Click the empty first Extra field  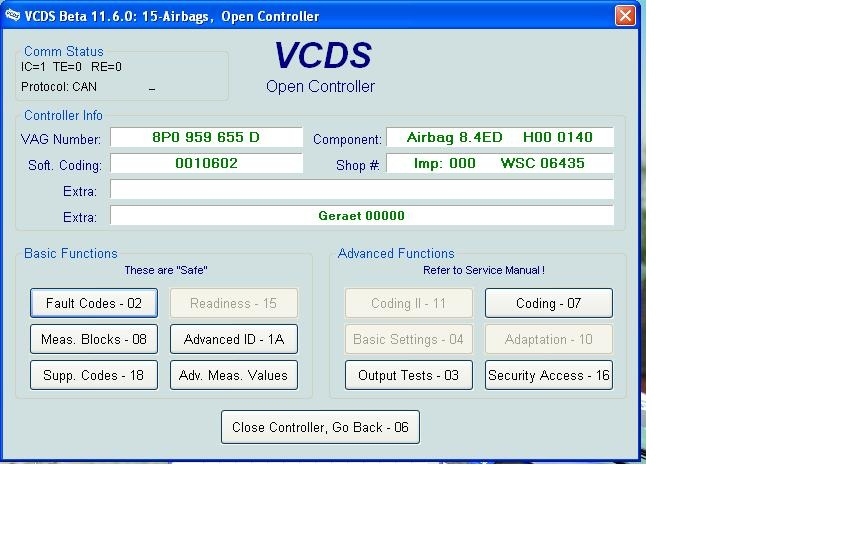coord(361,189)
